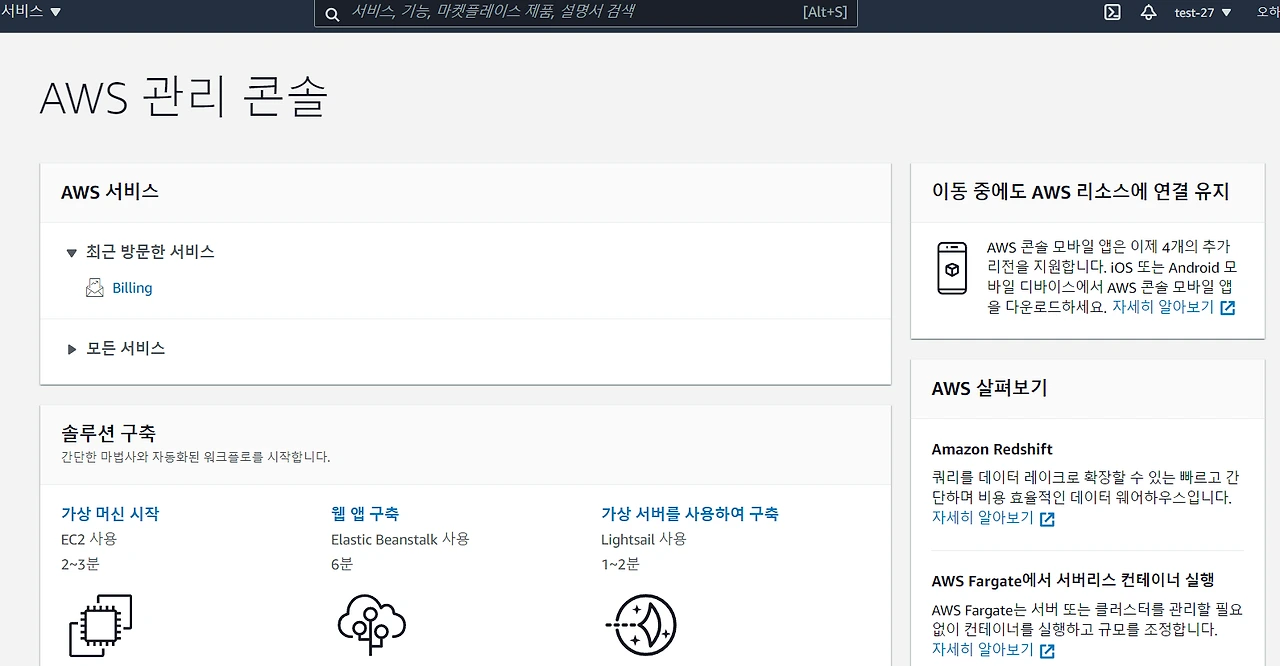
Task: Click the AWS 서비스 panel heading
Action: 110,192
